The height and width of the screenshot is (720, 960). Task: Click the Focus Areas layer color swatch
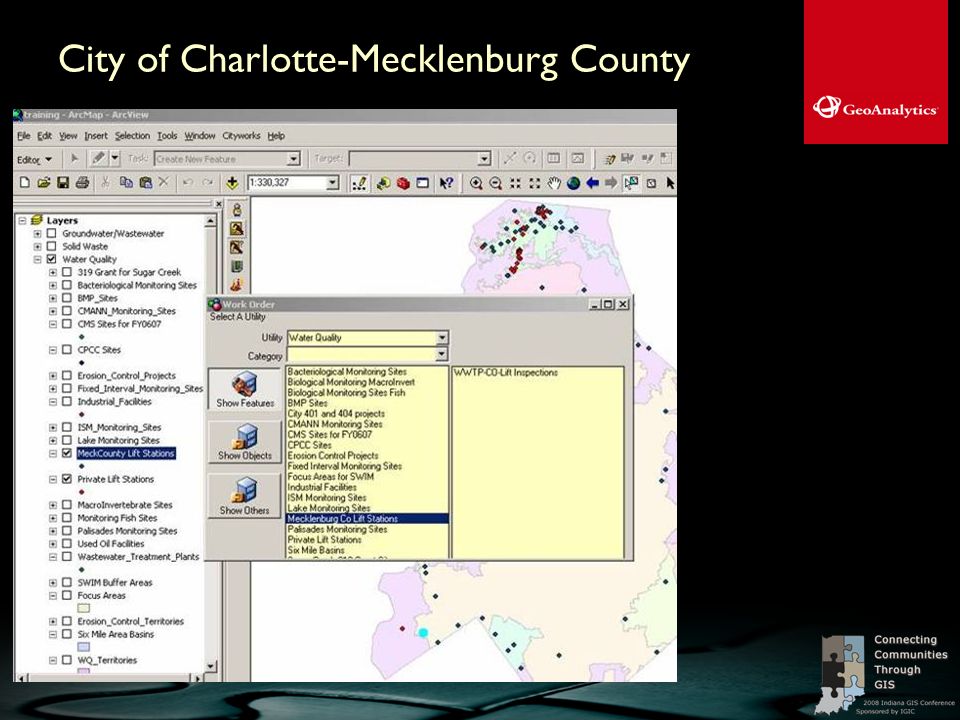pyautogui.click(x=83, y=608)
